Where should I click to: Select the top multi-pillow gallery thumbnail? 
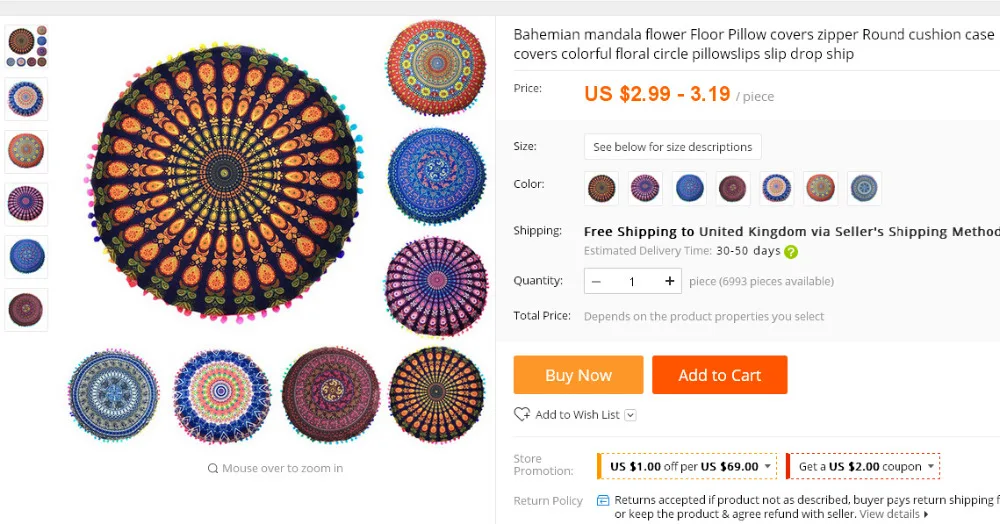pyautogui.click(x=26, y=45)
